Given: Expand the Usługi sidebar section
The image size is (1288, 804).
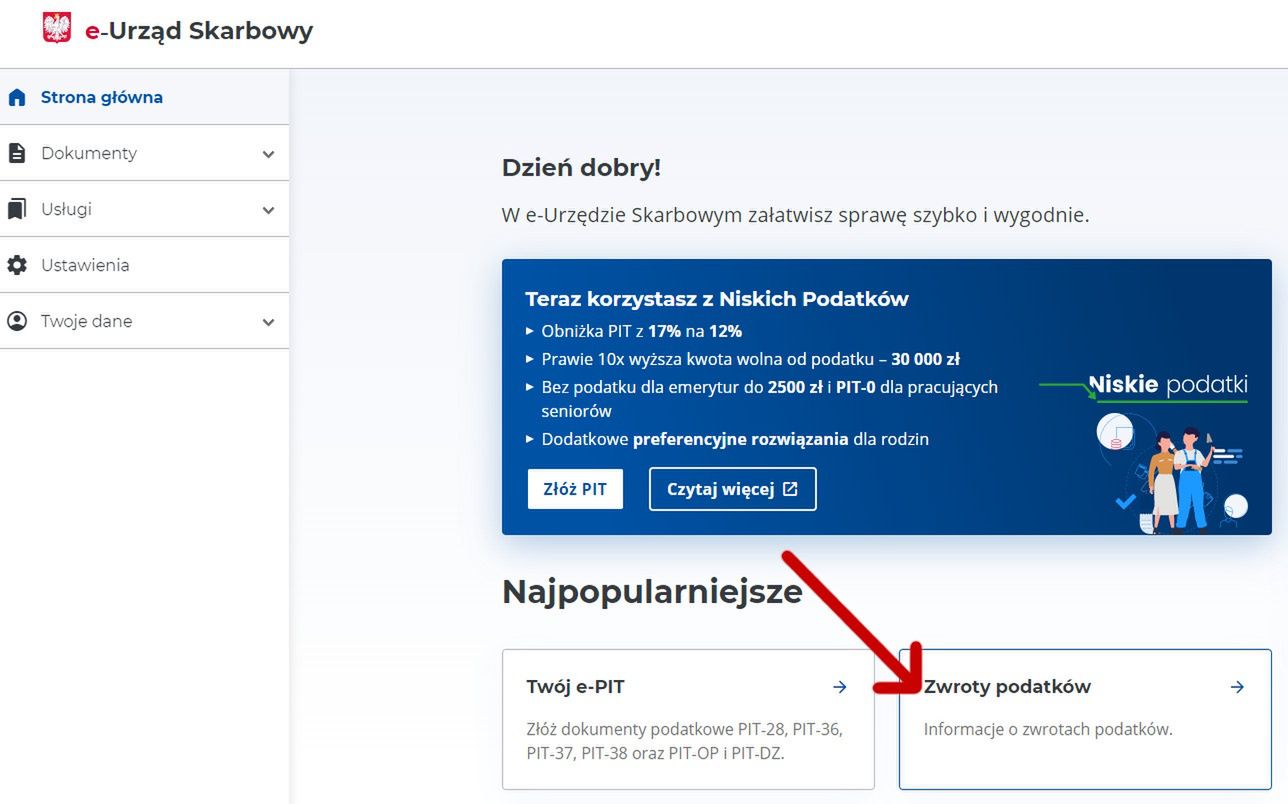Looking at the screenshot, I should (267, 210).
